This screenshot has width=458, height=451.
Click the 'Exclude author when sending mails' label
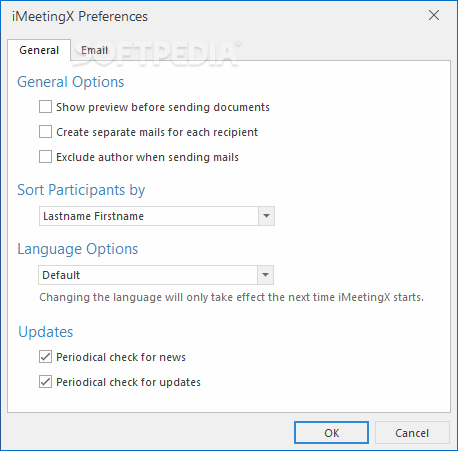click(147, 157)
